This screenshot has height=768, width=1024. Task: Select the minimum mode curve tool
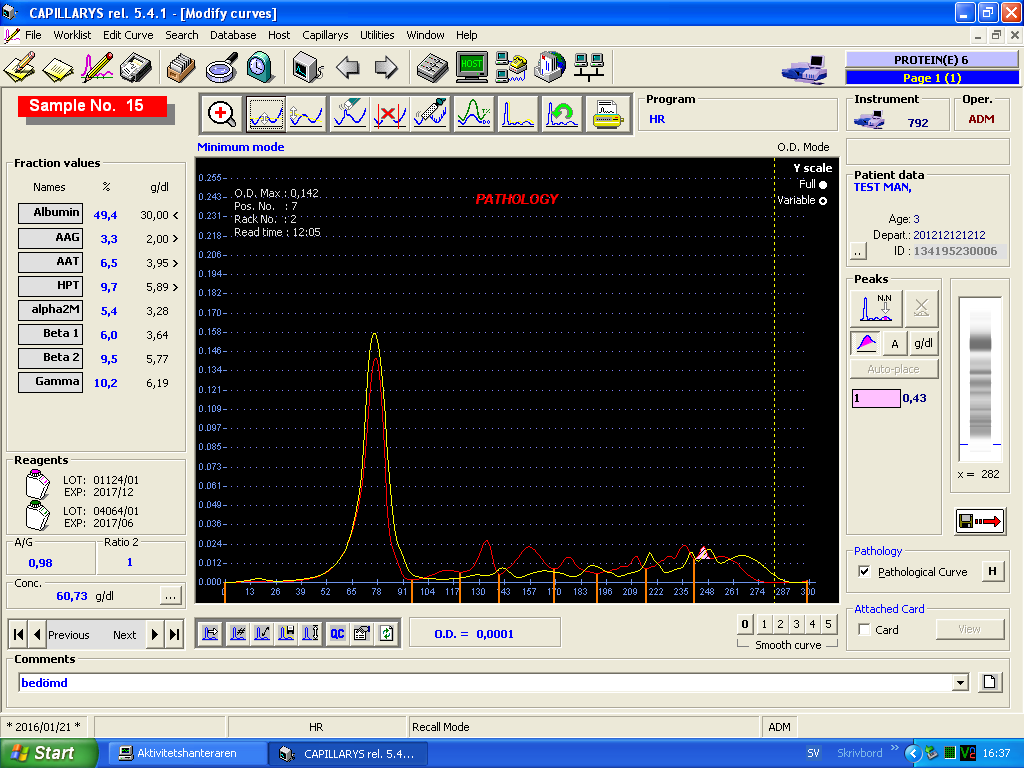coord(265,114)
